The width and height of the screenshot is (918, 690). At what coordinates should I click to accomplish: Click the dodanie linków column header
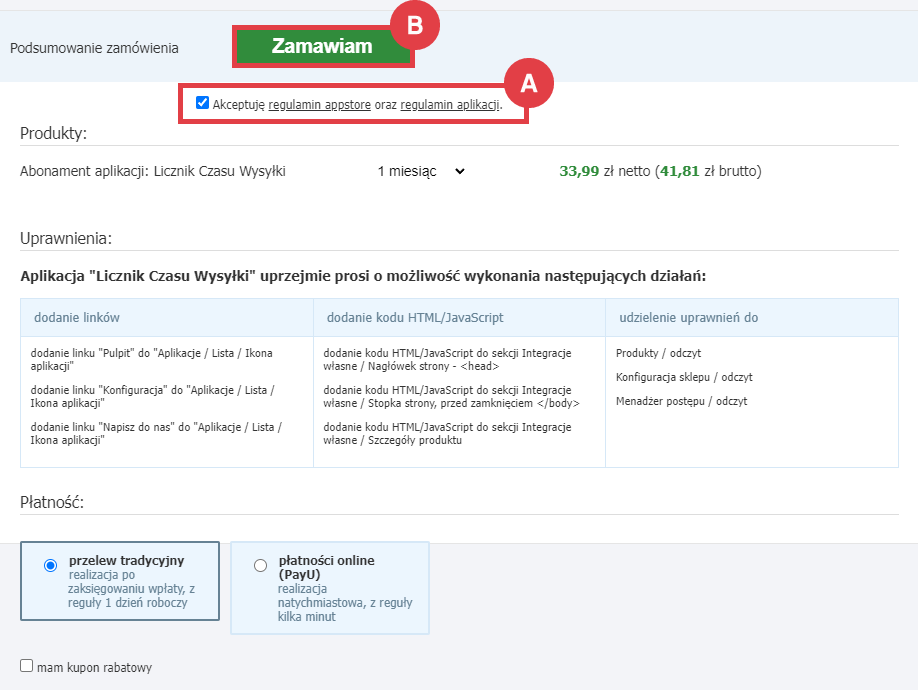pos(77,318)
